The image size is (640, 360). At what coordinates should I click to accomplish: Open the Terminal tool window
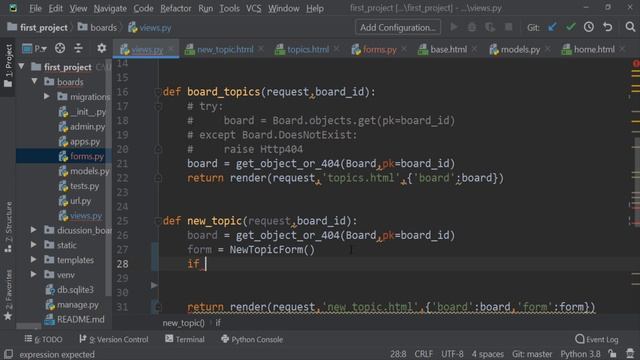[185, 339]
